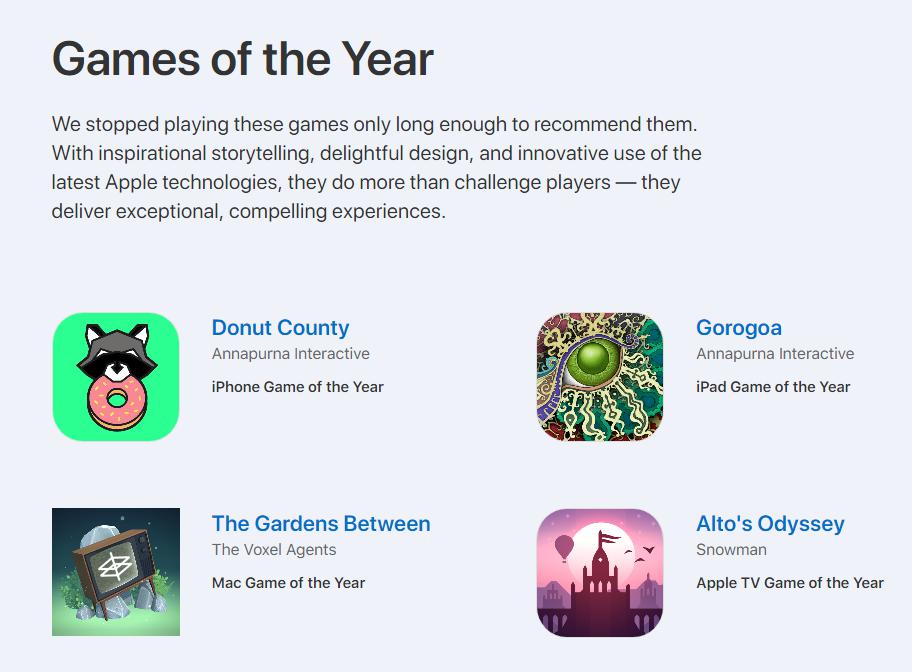Click the Gorogoa green eye app icon

(x=600, y=376)
